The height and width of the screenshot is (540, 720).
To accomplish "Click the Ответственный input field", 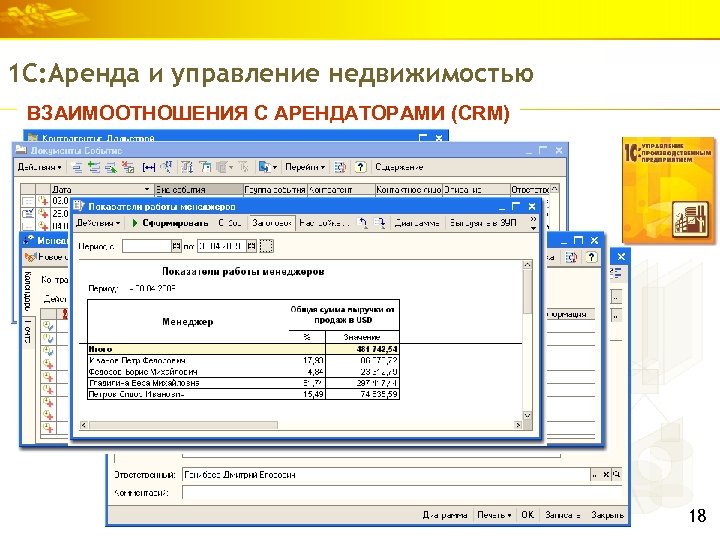I will (386, 475).
